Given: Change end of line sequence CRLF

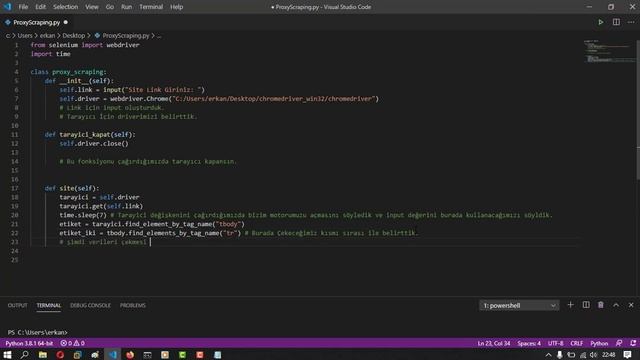Looking at the screenshot, I should coord(576,343).
